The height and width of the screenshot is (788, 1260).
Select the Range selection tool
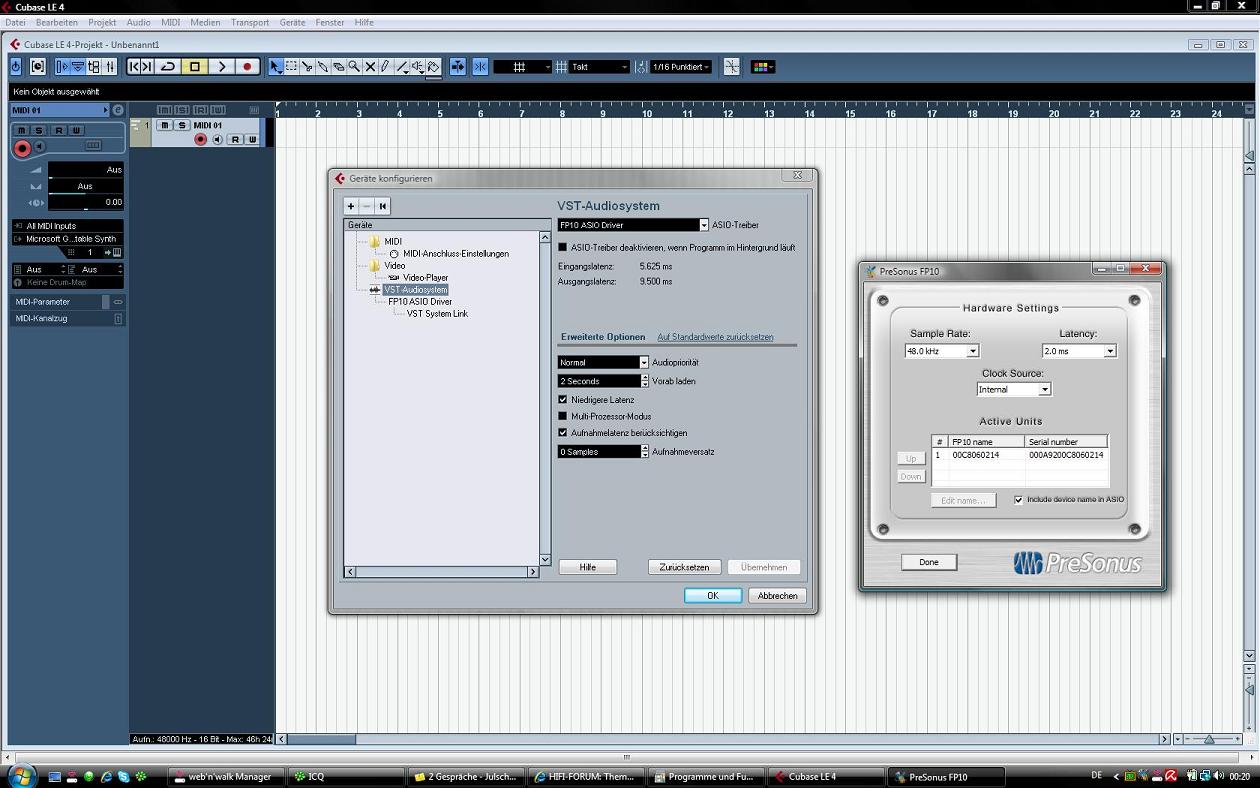[x=291, y=67]
